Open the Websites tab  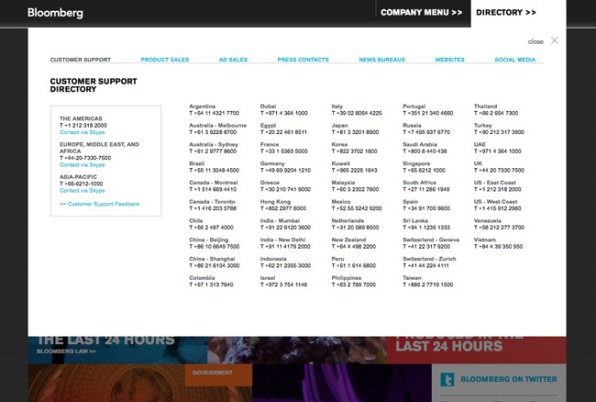click(450, 60)
